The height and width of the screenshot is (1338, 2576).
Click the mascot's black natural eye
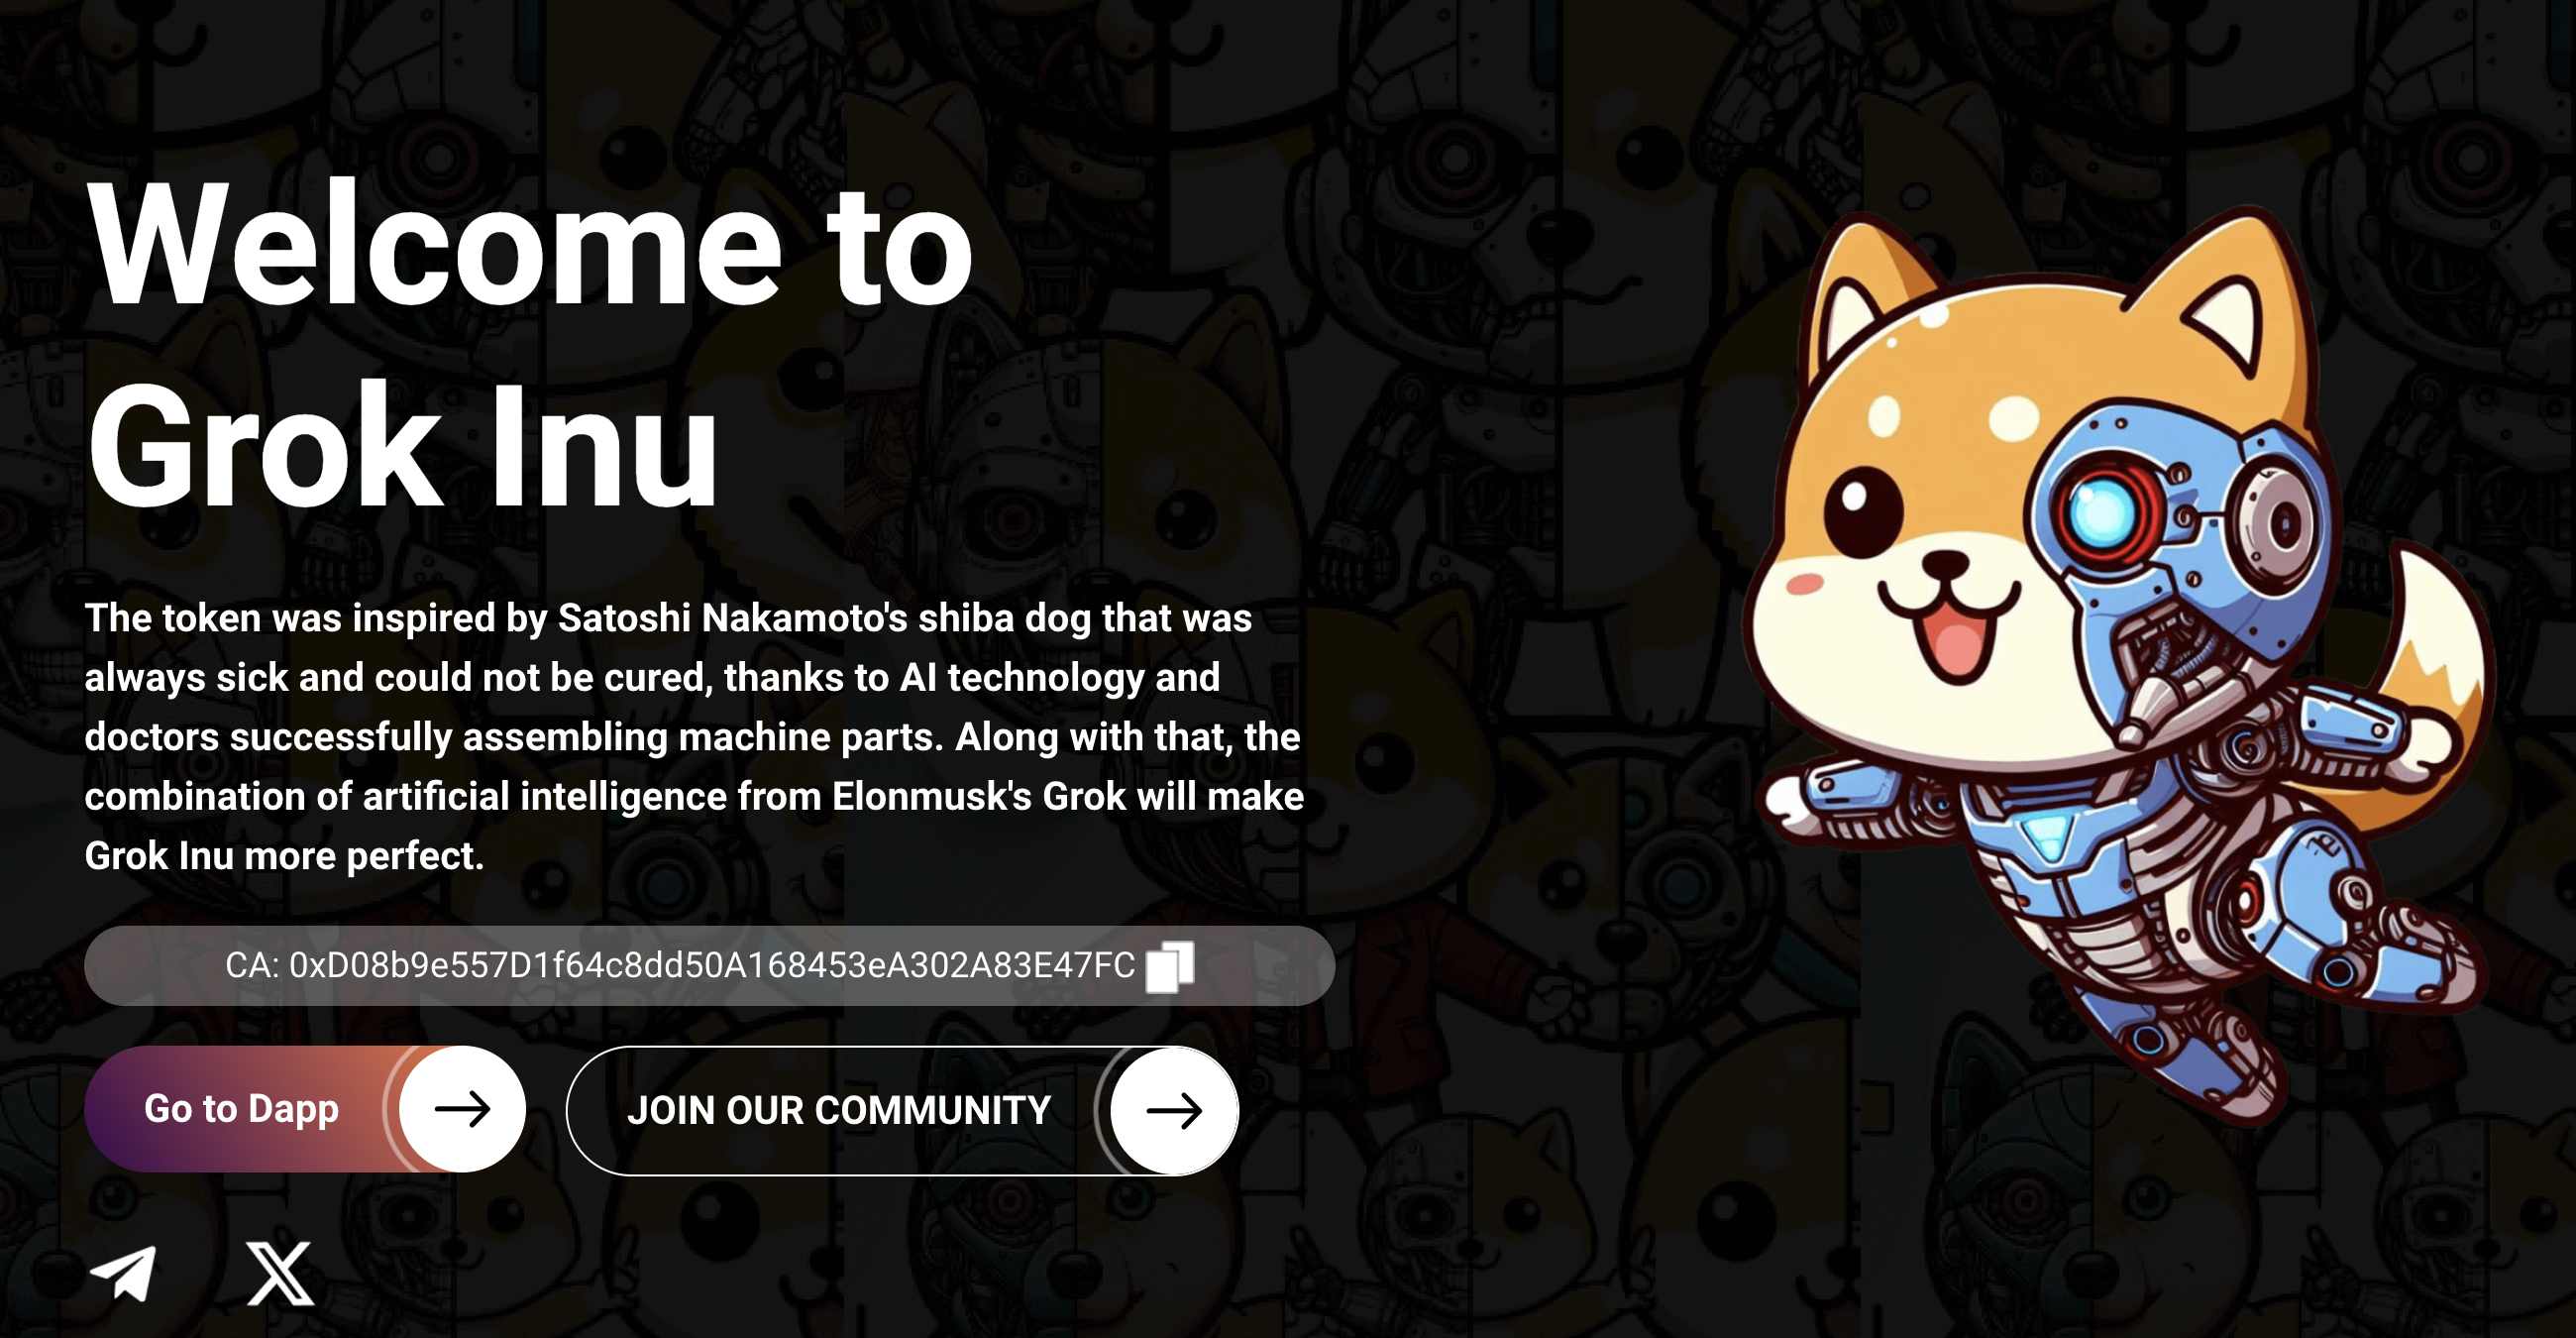[x=1862, y=510]
